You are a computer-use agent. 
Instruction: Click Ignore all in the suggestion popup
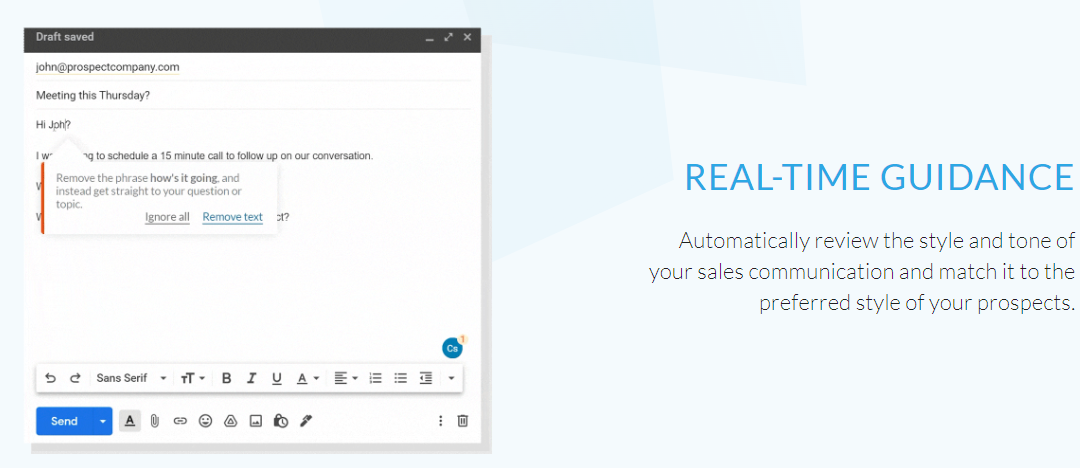point(167,217)
